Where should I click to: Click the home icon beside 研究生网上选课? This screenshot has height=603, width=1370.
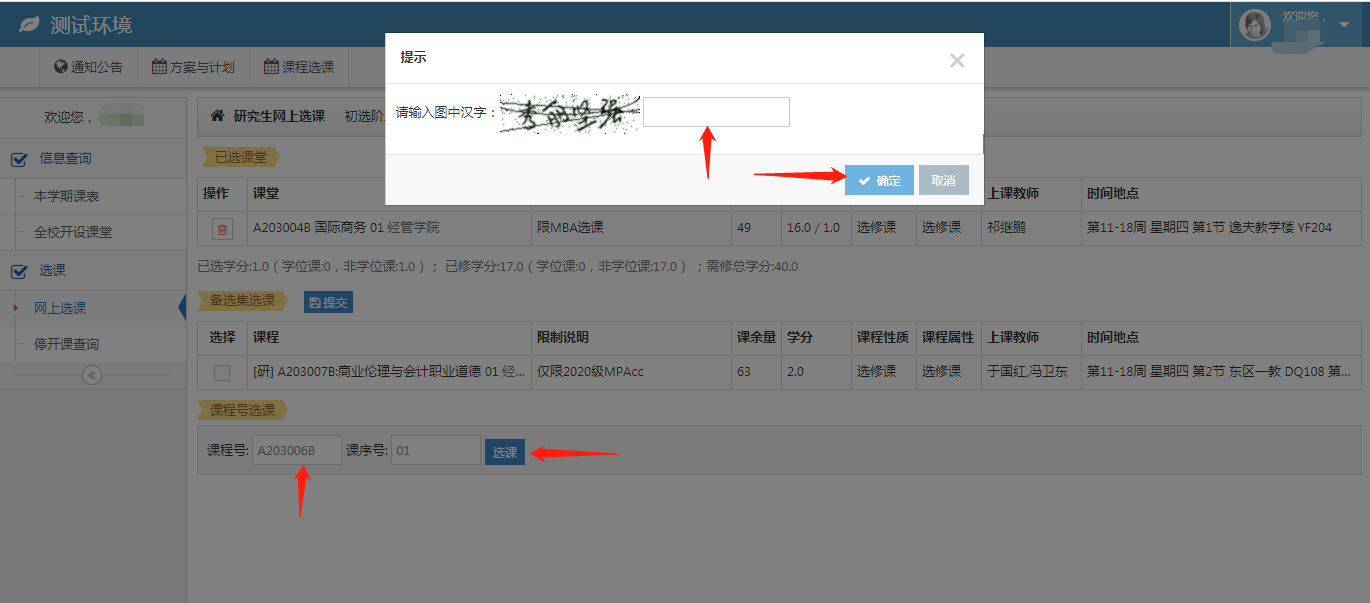[x=217, y=116]
